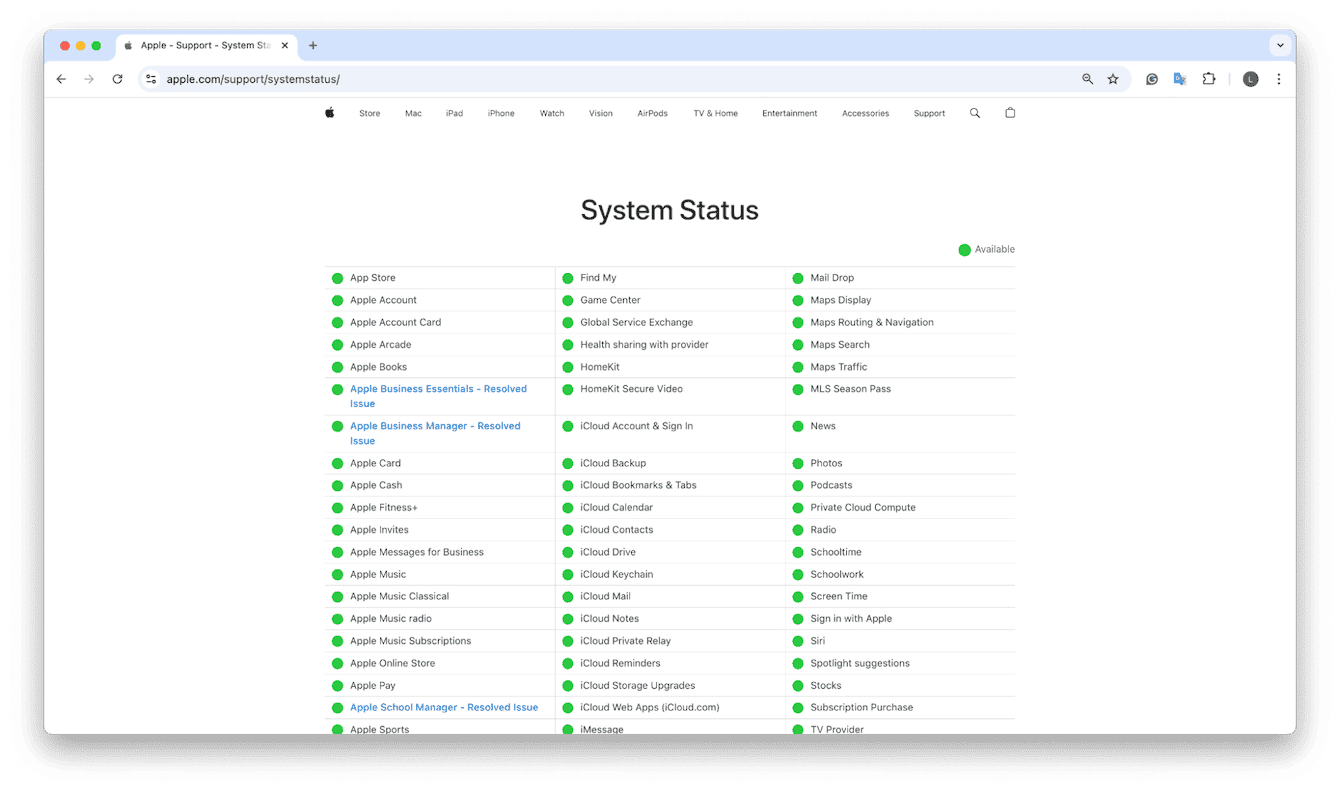Select Support in Apple's navigation menu
1340x793 pixels.
929,113
